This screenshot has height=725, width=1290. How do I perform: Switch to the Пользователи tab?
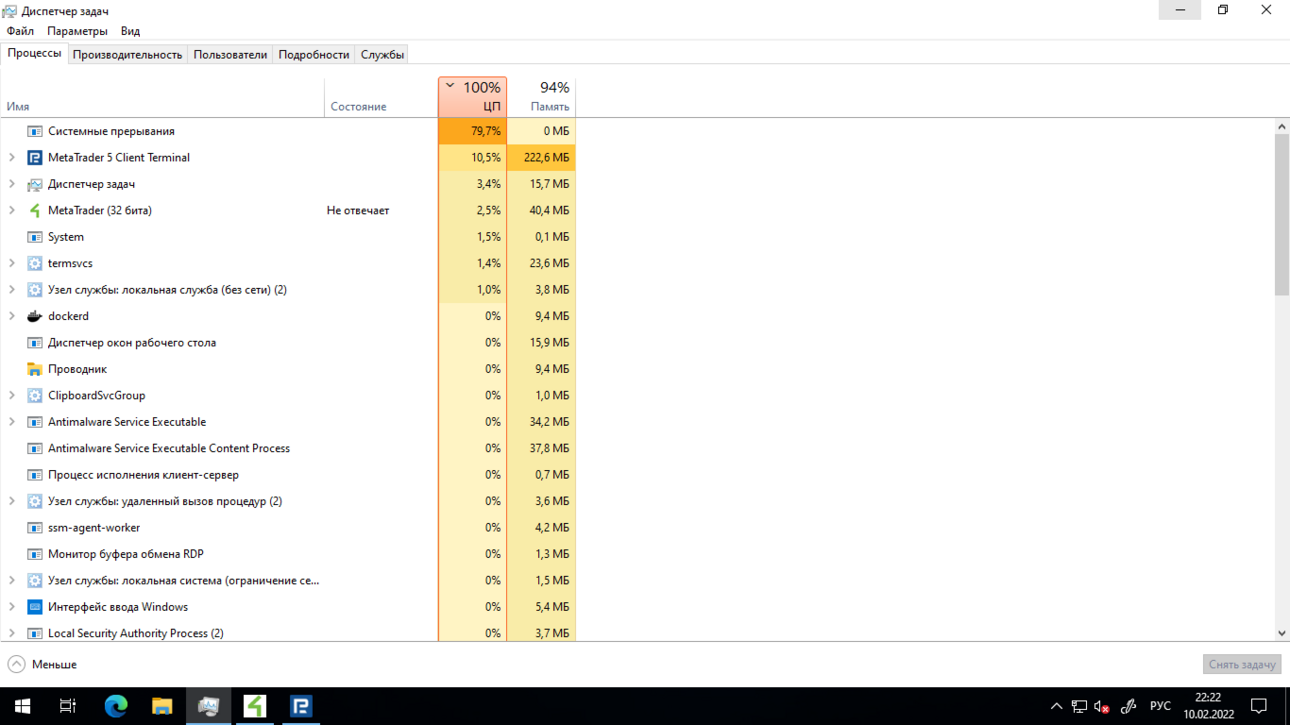click(x=230, y=54)
